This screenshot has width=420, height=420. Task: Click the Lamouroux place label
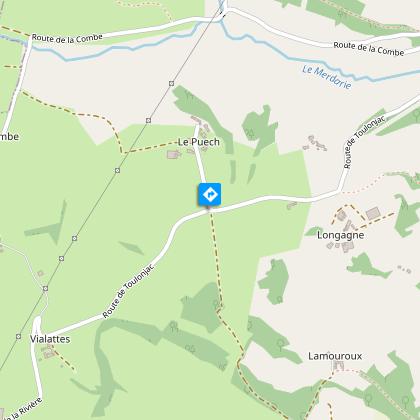[x=335, y=356]
